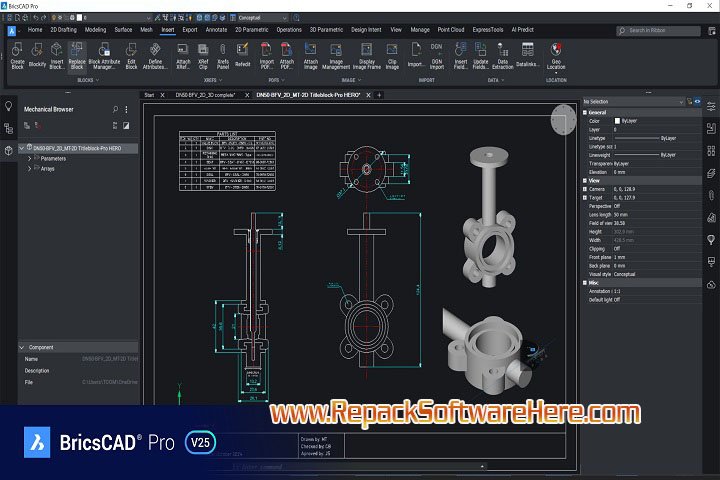Add a new document tab with plus button

(379, 95)
